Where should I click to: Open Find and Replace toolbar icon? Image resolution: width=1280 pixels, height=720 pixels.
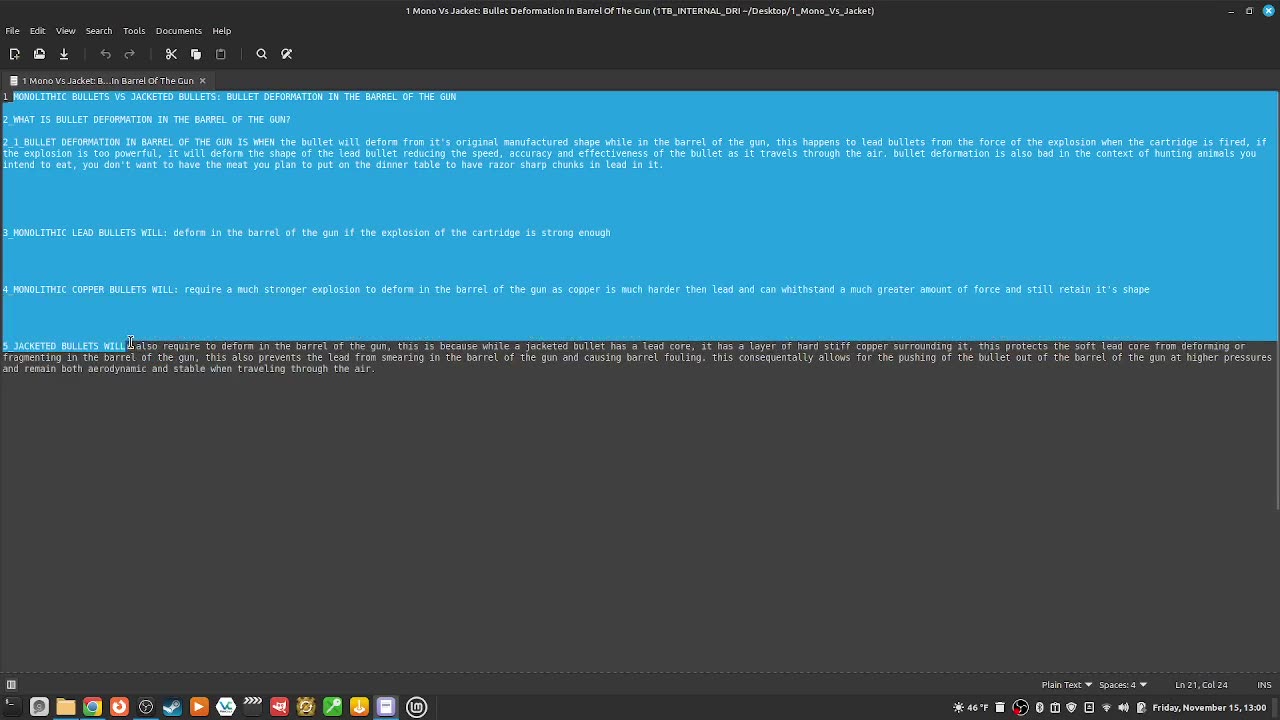tap(287, 54)
